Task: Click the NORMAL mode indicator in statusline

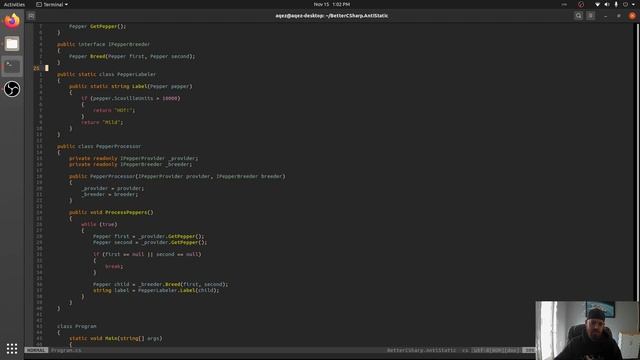Action: point(36,350)
